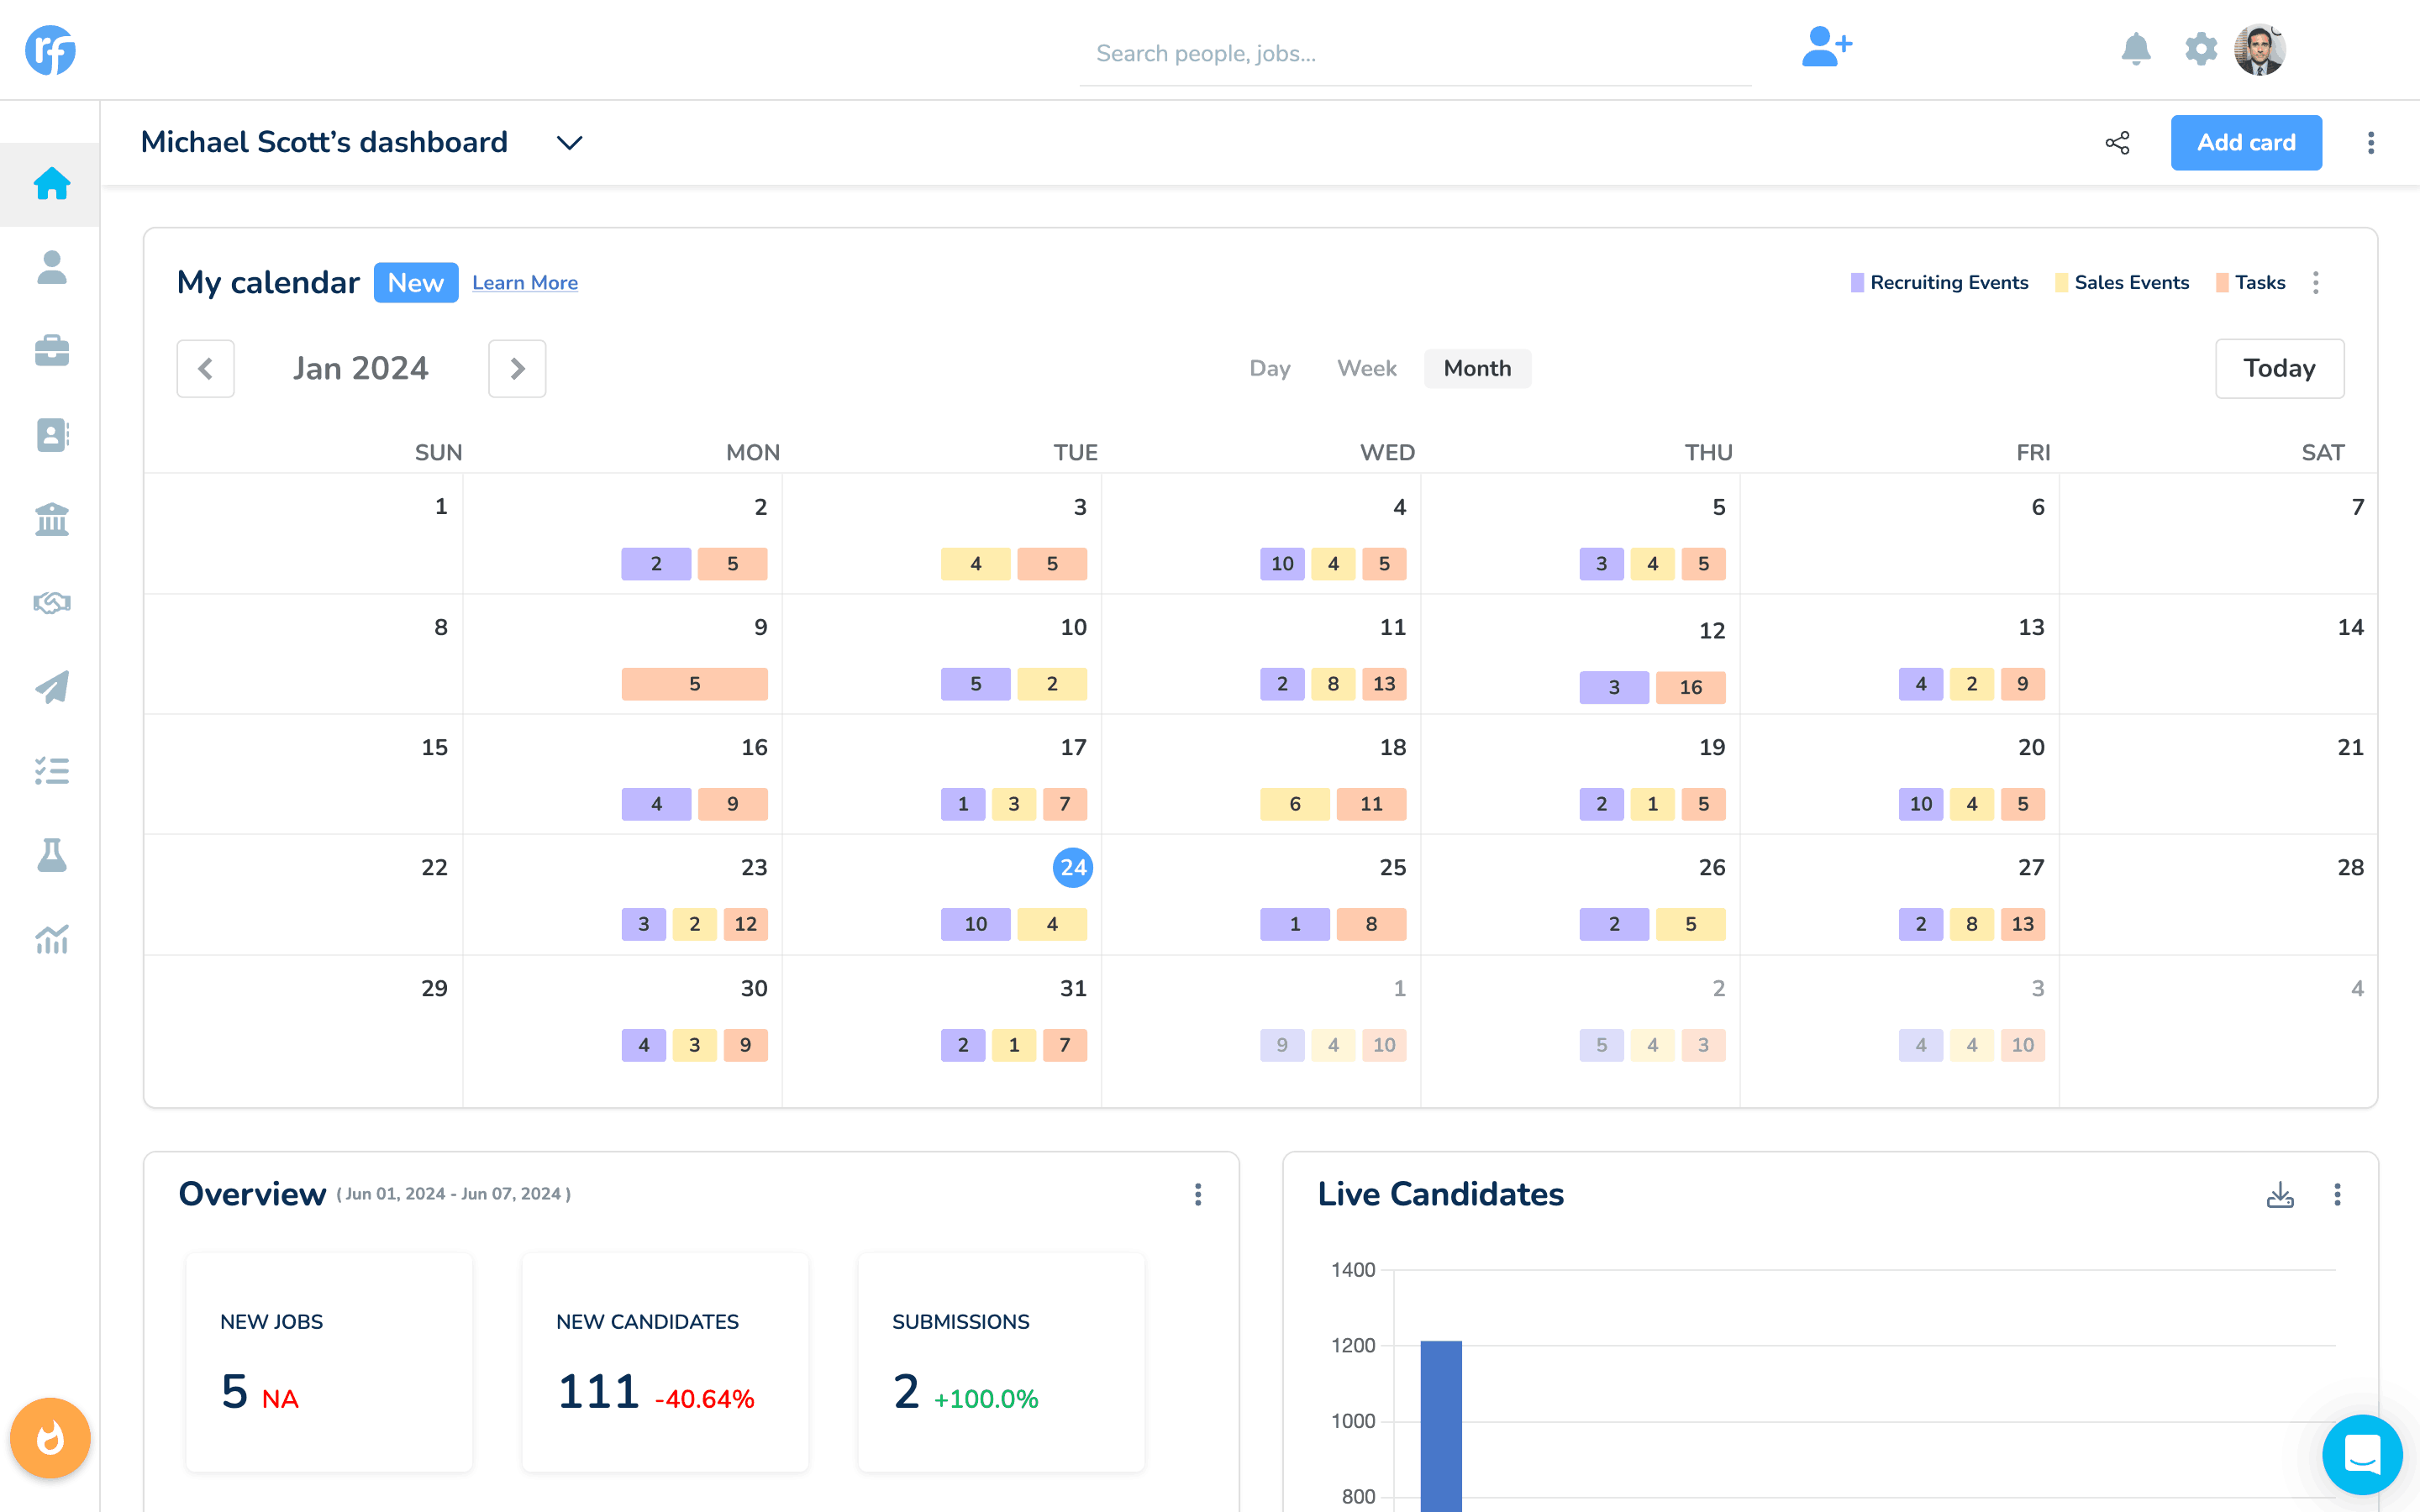Open Placements via the handshake icon
Image resolution: width=2420 pixels, height=1512 pixels.
click(51, 602)
